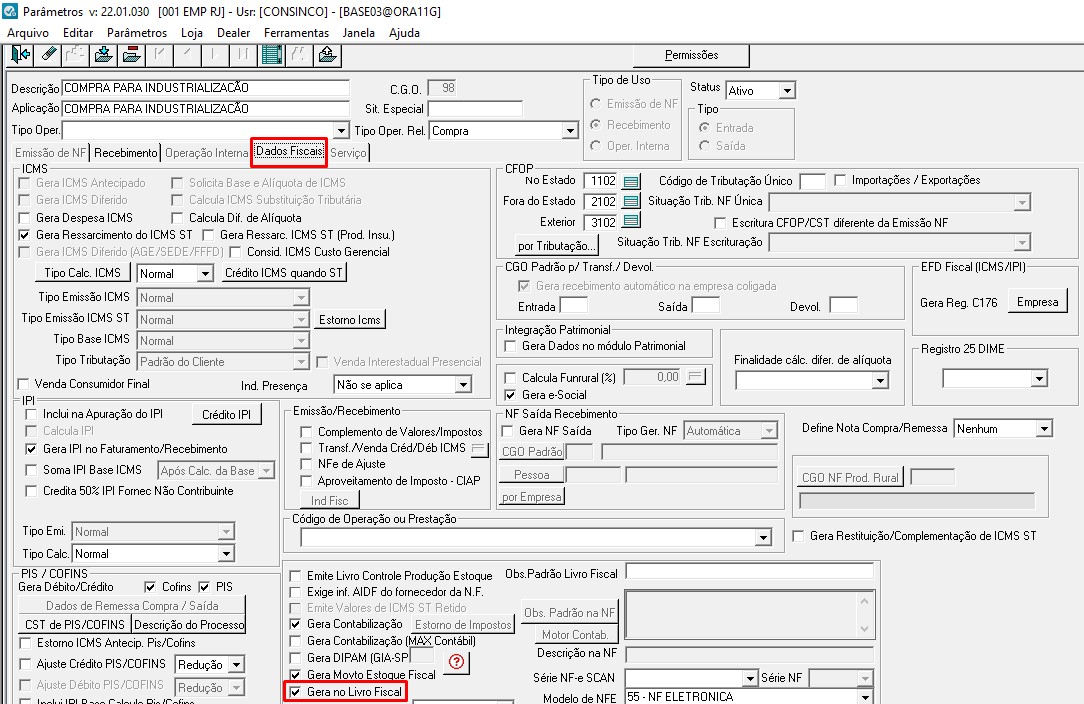This screenshot has height=704, width=1084.
Task: Click the Empresa button for Gera Reg. C176
Action: (1037, 302)
